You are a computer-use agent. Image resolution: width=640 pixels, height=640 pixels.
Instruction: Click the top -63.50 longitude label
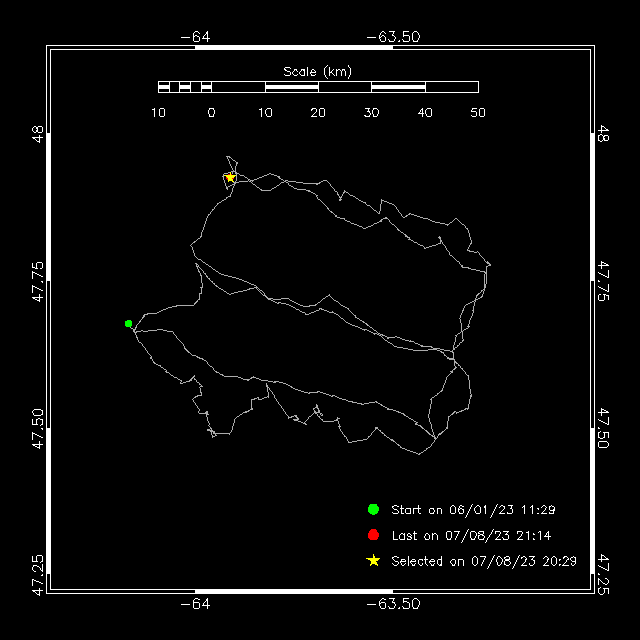coord(393,37)
